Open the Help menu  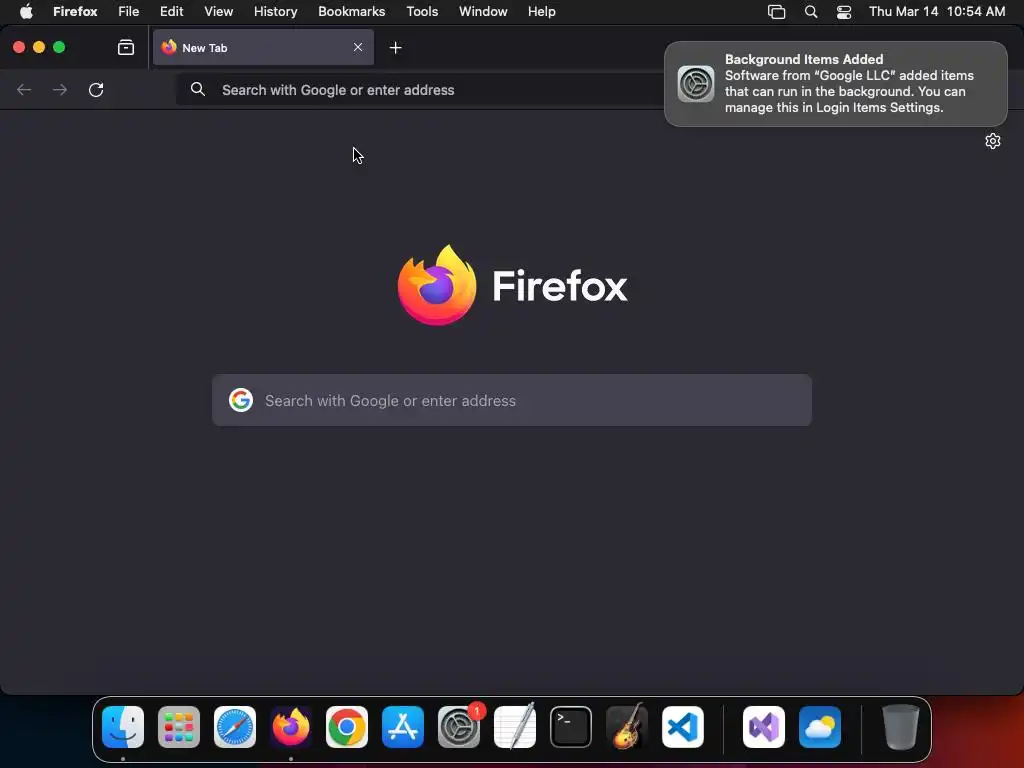point(542,11)
